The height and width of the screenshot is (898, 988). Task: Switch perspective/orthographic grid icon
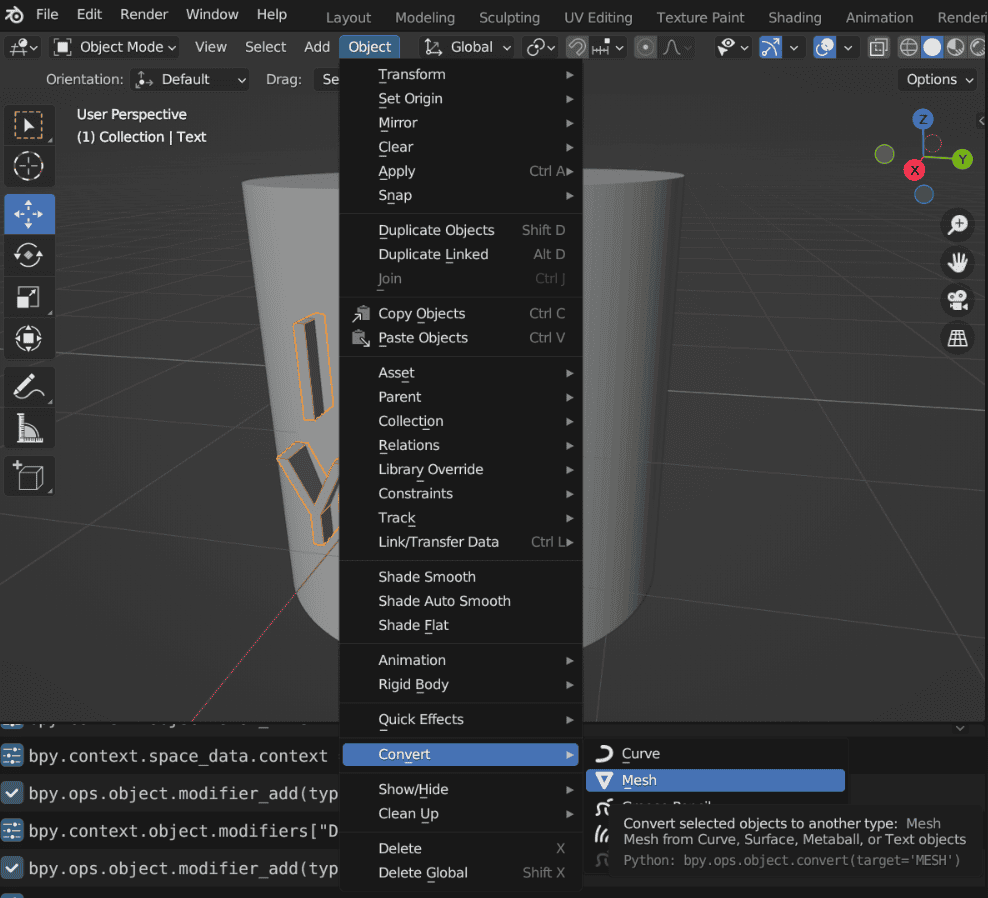click(x=957, y=338)
